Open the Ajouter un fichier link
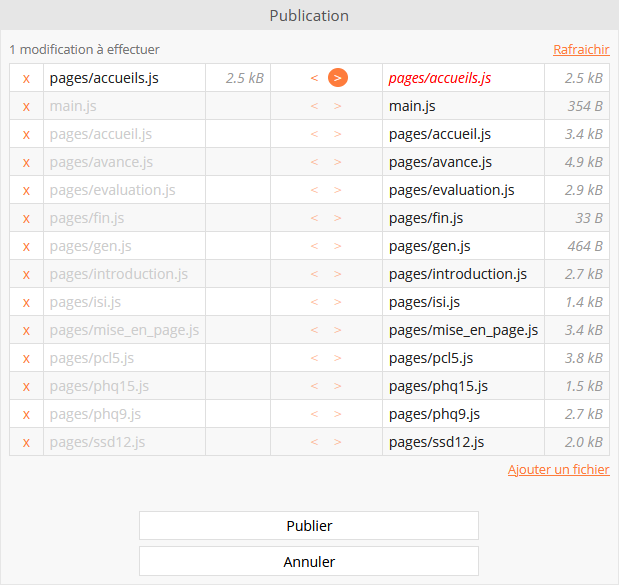This screenshot has height=585, width=619. (558, 469)
